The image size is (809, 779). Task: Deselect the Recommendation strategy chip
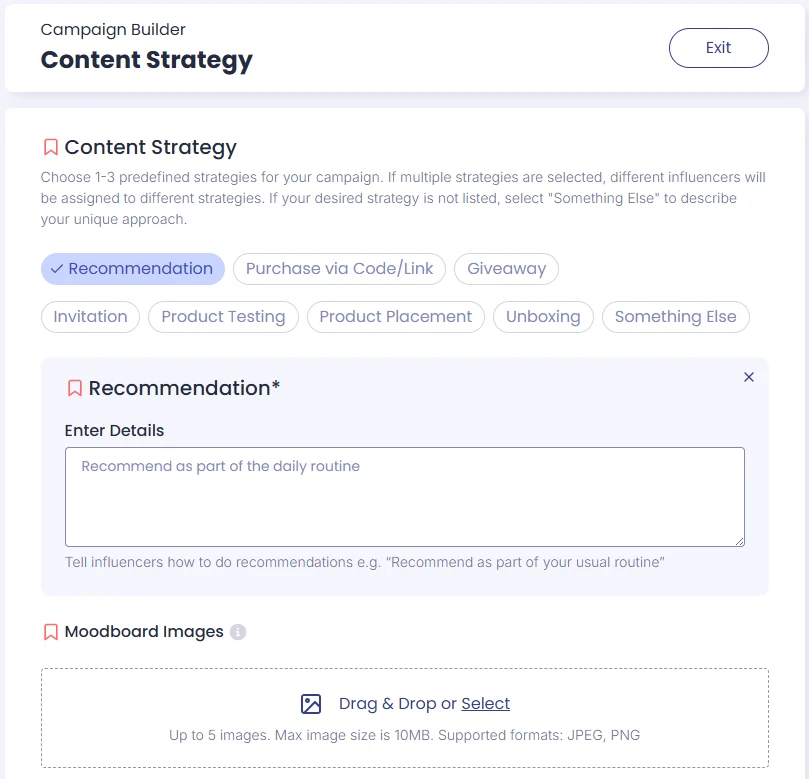(x=133, y=269)
